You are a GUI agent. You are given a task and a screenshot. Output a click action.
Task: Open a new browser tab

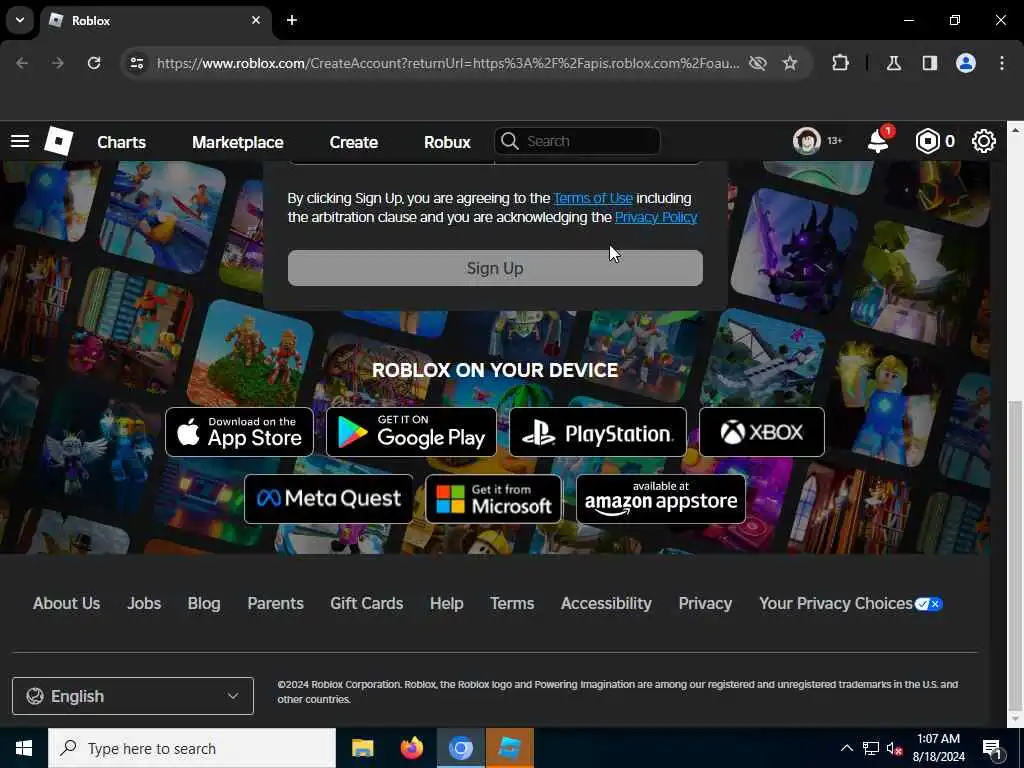(x=292, y=20)
